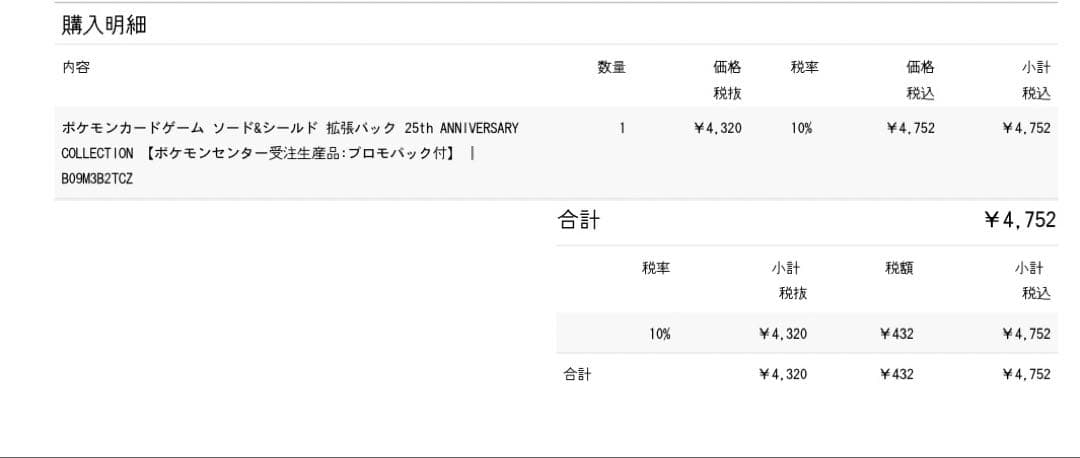Select the item row's ¥4,320 tax-excluded price
This screenshot has width=1080, height=458.
click(717, 128)
